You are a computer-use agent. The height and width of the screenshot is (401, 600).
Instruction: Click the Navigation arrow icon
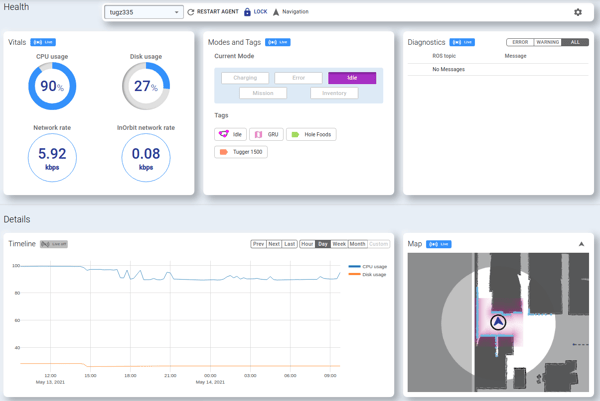(276, 12)
